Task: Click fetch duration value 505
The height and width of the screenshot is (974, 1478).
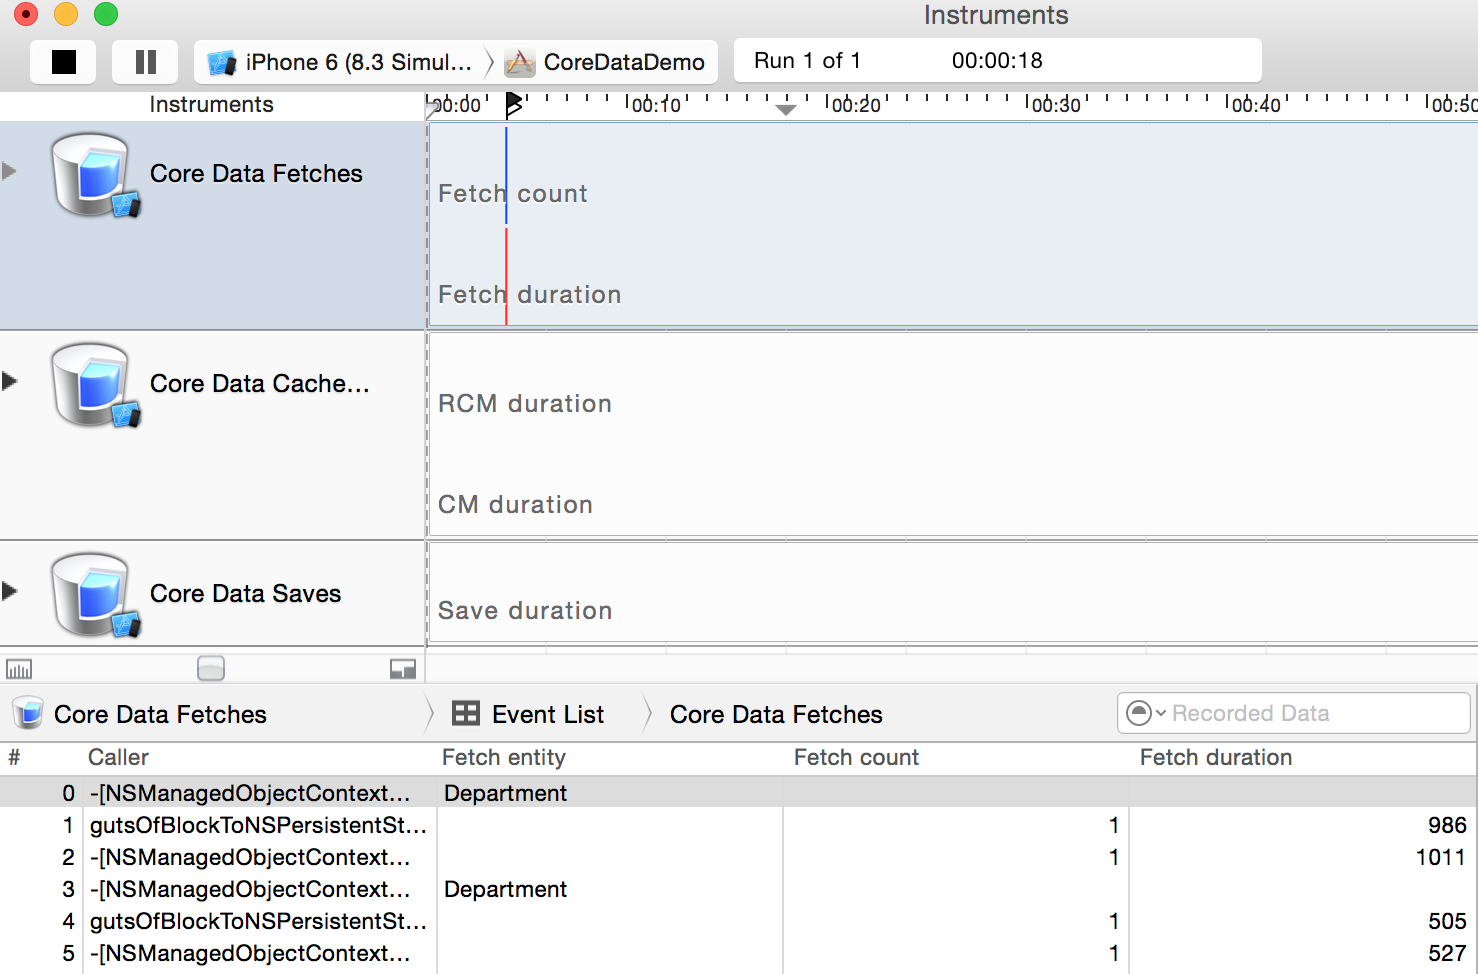Action: click(1447, 921)
